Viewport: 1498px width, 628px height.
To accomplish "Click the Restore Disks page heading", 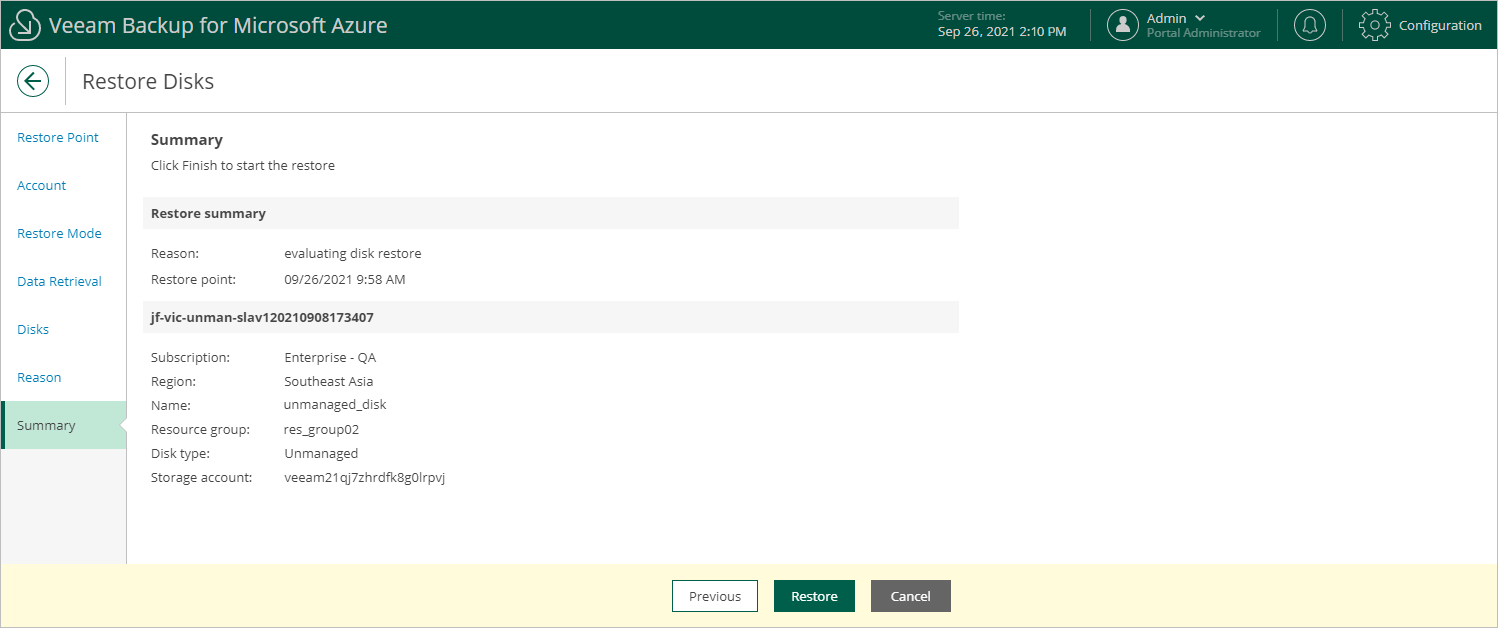I will coord(148,81).
